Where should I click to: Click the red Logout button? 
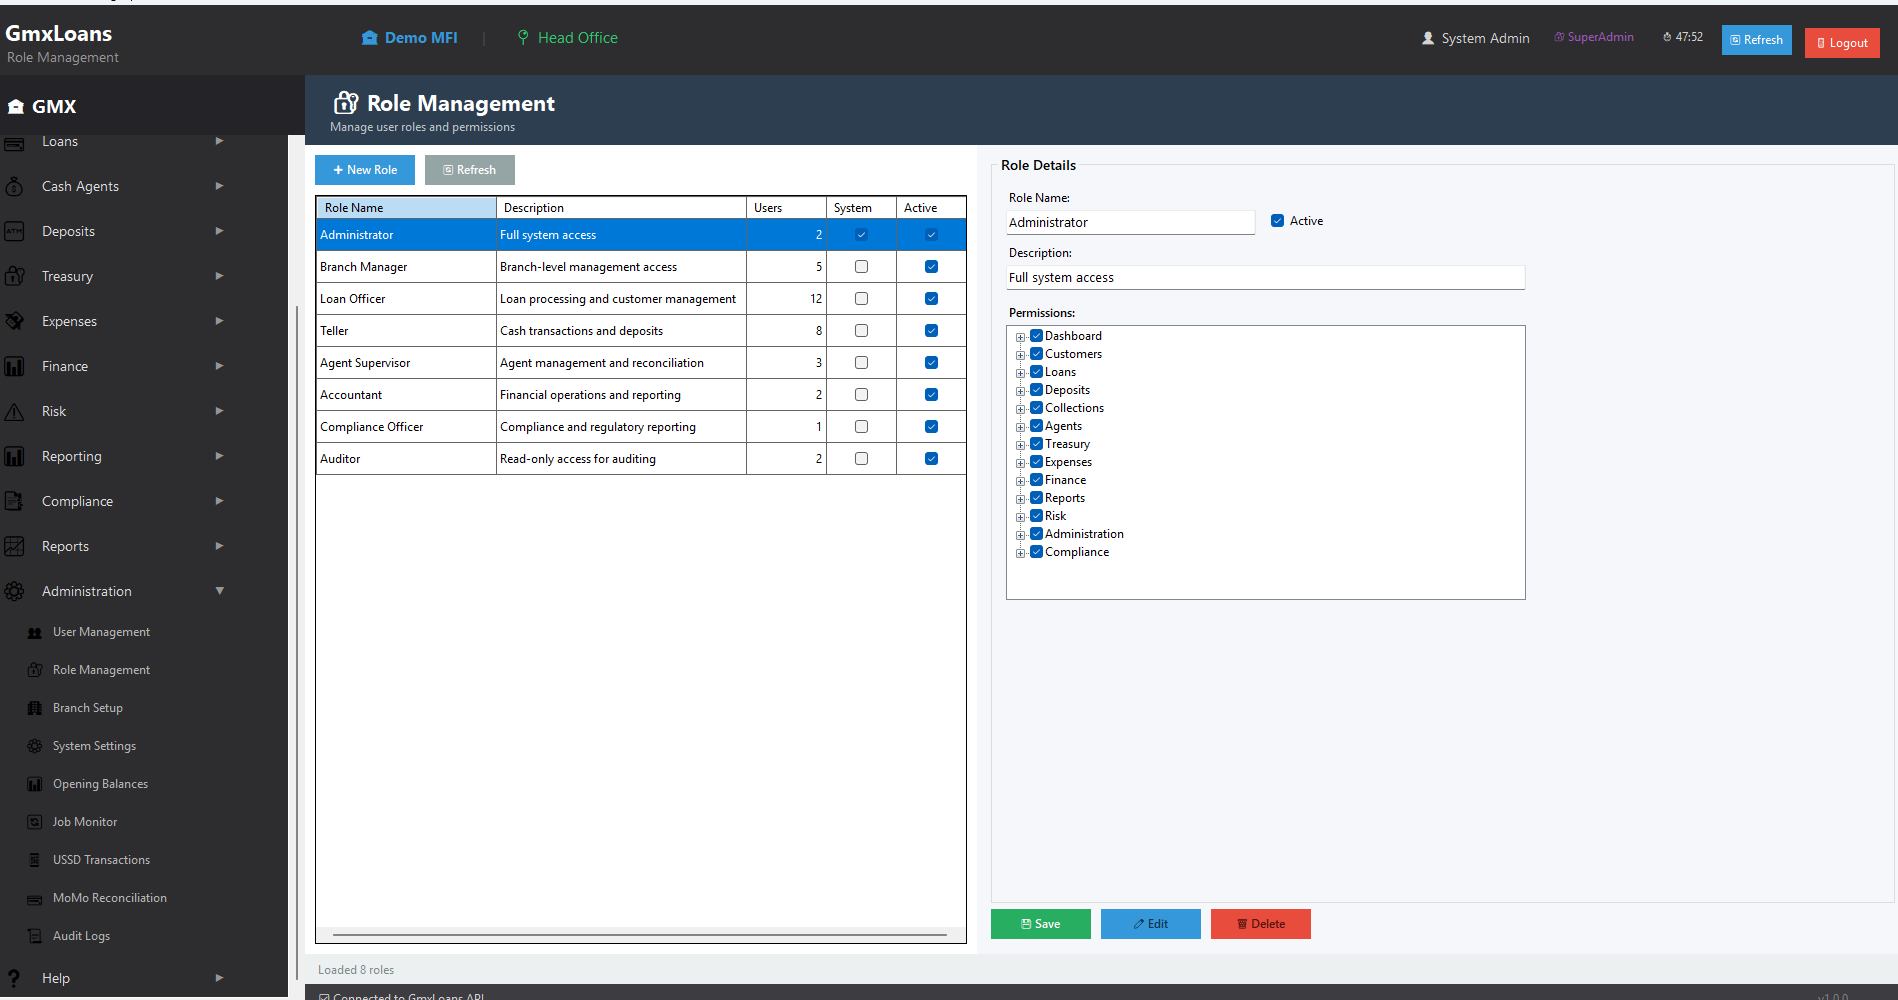[1843, 43]
